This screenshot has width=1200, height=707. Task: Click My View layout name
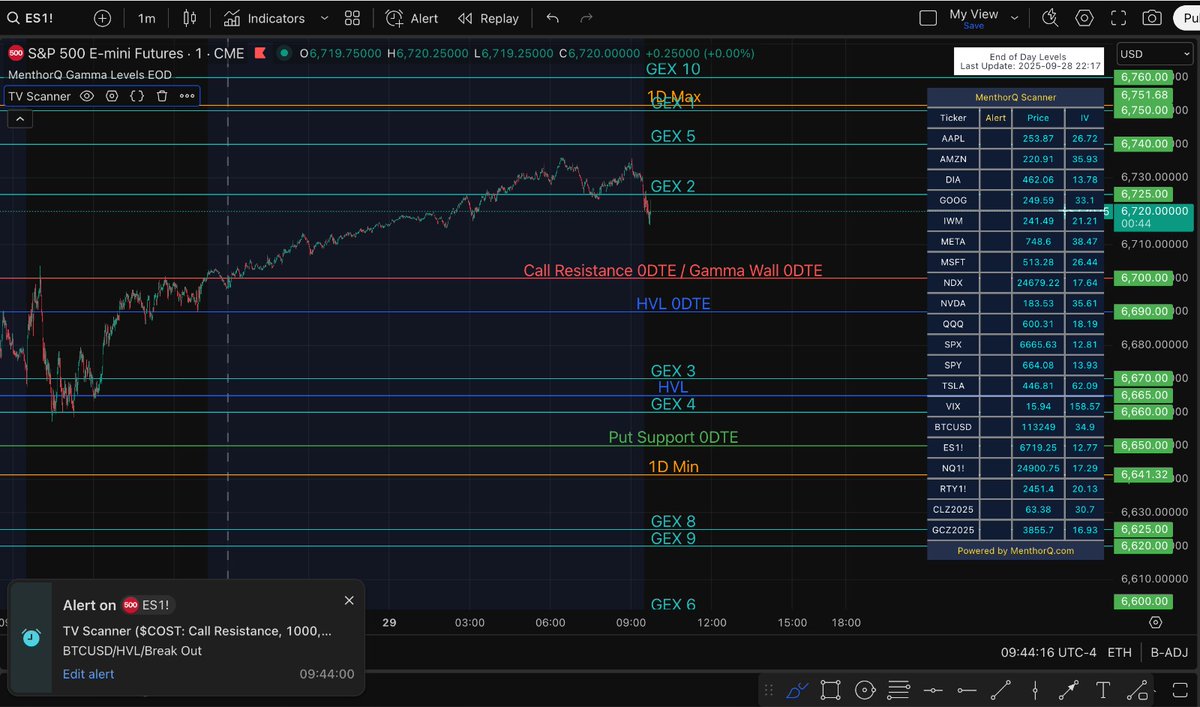[973, 14]
